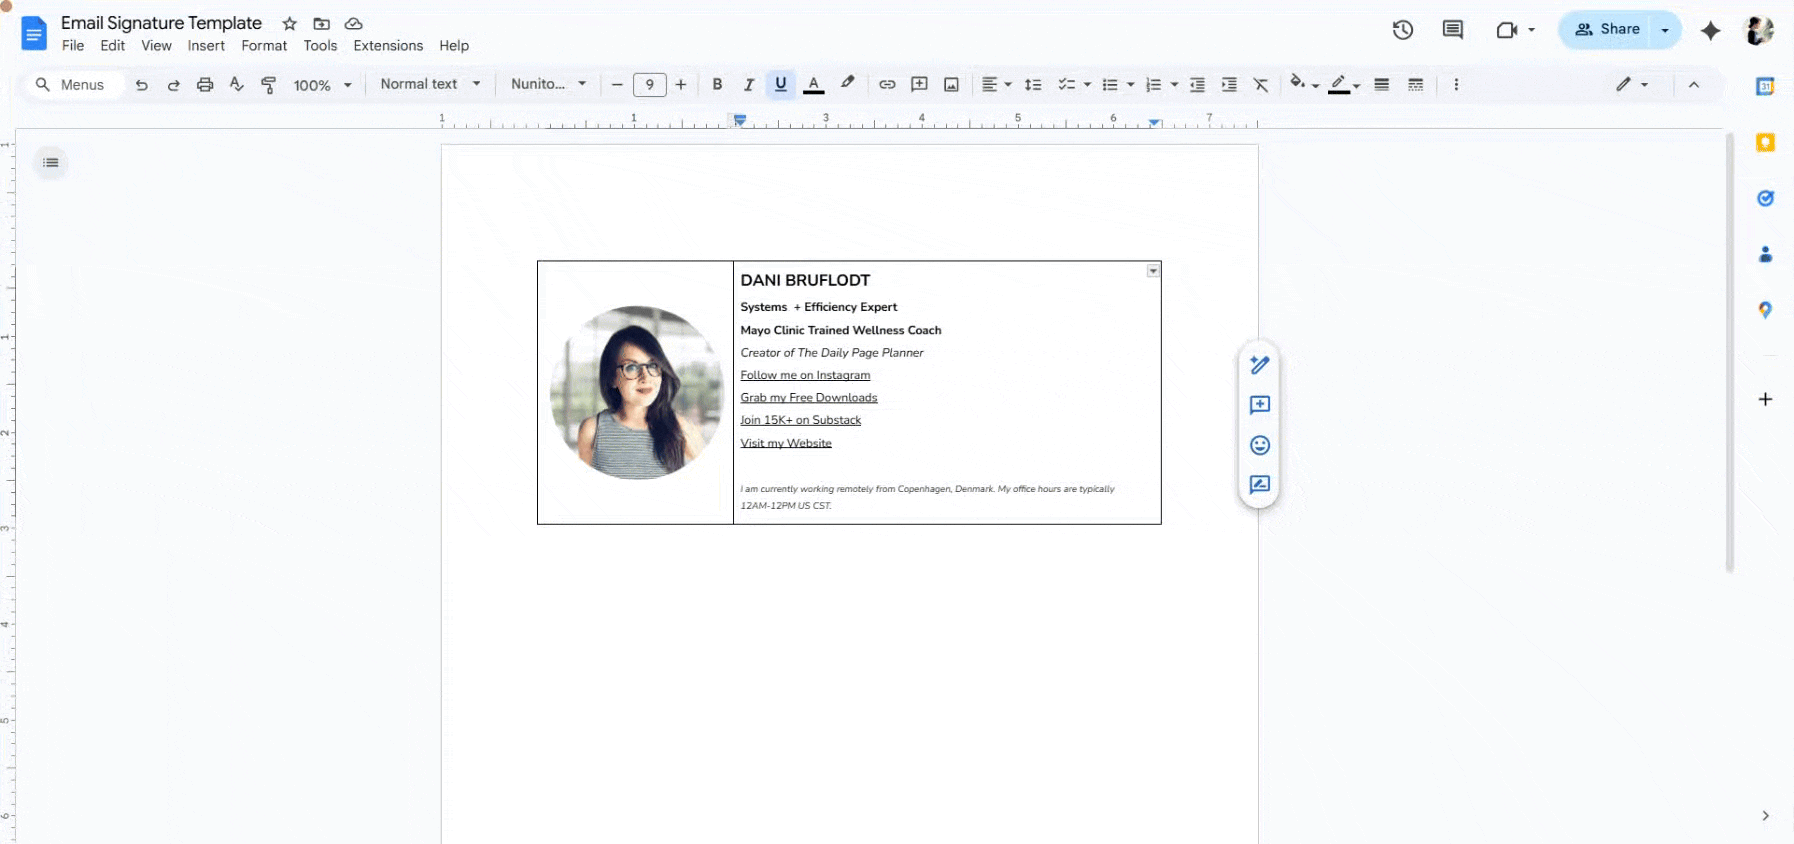Open the Extensions menu
The height and width of the screenshot is (844, 1794).
pos(388,46)
